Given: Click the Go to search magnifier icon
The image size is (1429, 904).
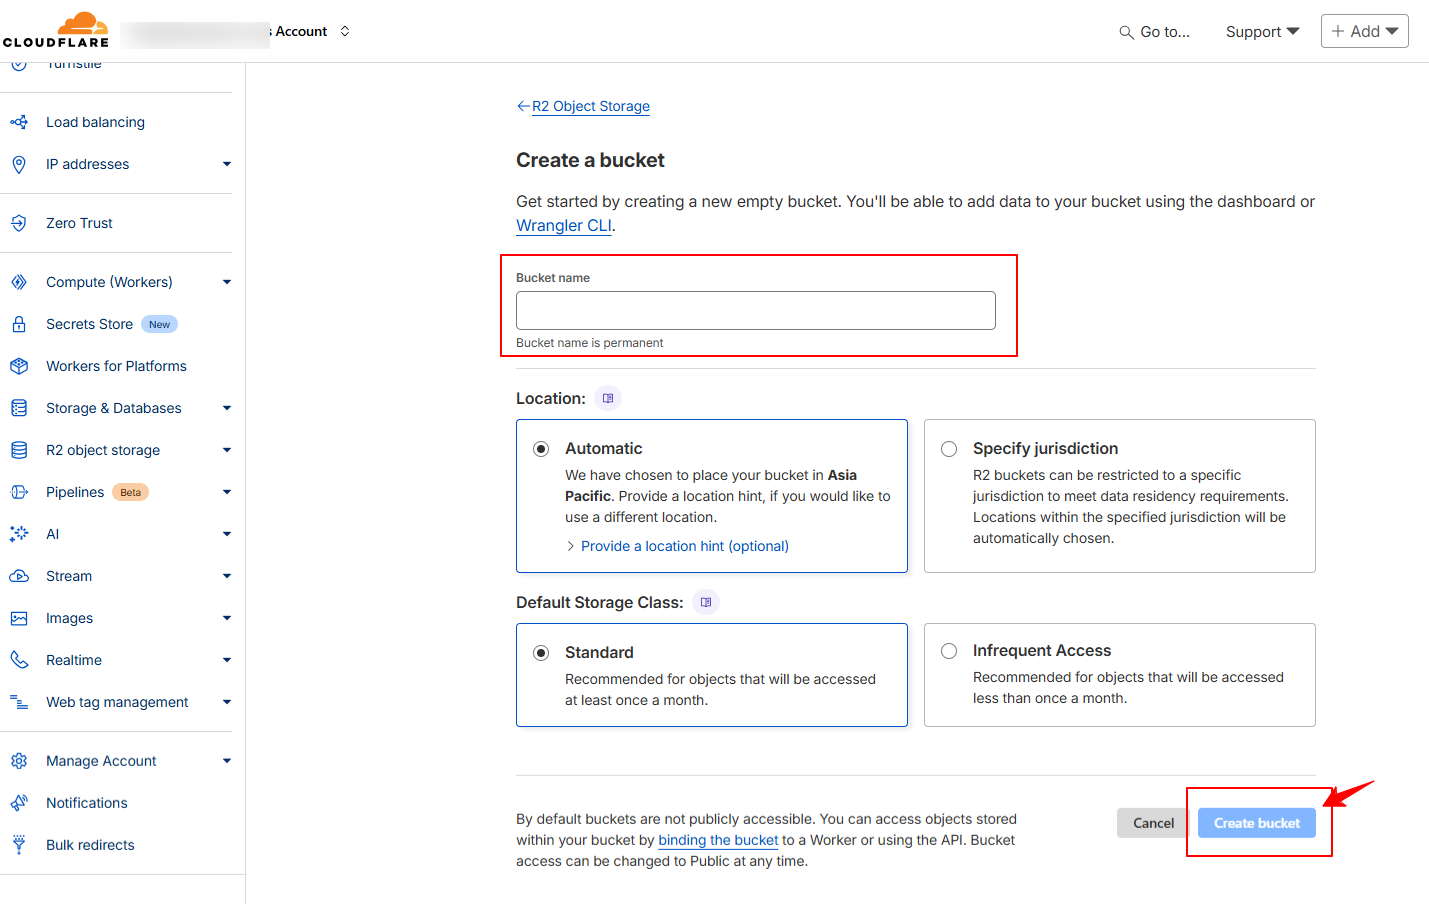Looking at the screenshot, I should (1126, 32).
